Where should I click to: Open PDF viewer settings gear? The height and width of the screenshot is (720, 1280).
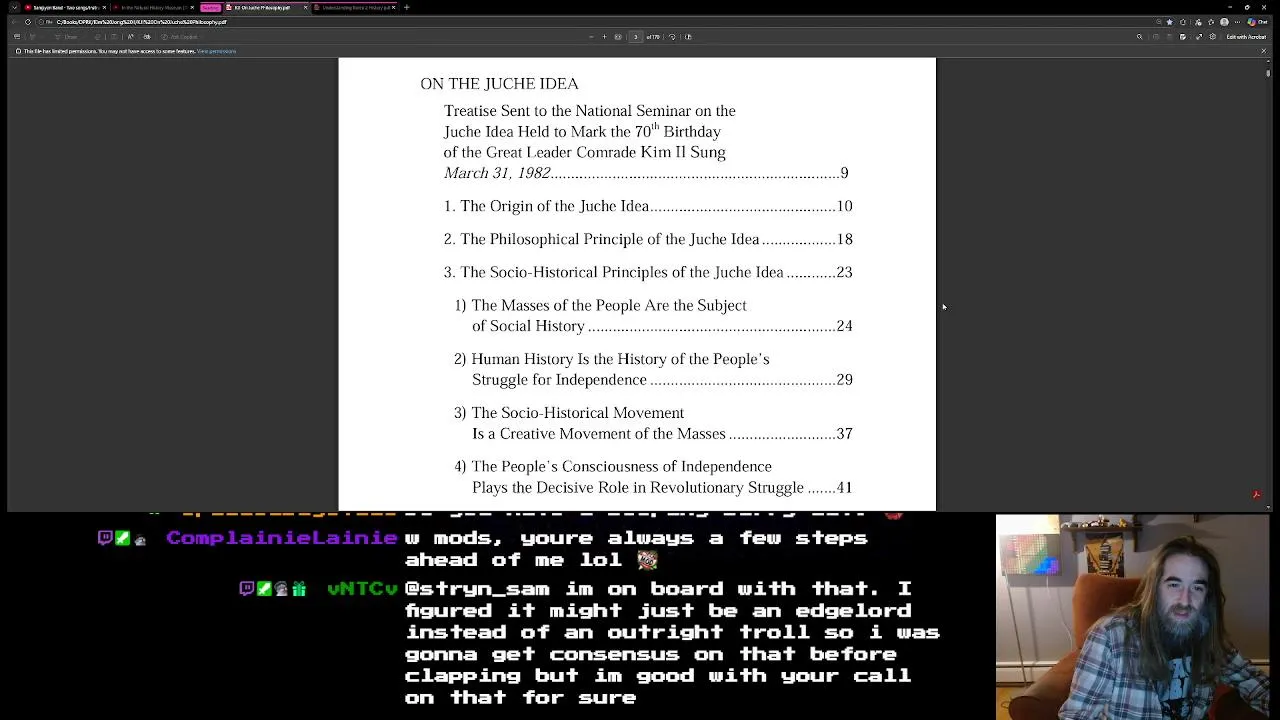coord(1213,37)
